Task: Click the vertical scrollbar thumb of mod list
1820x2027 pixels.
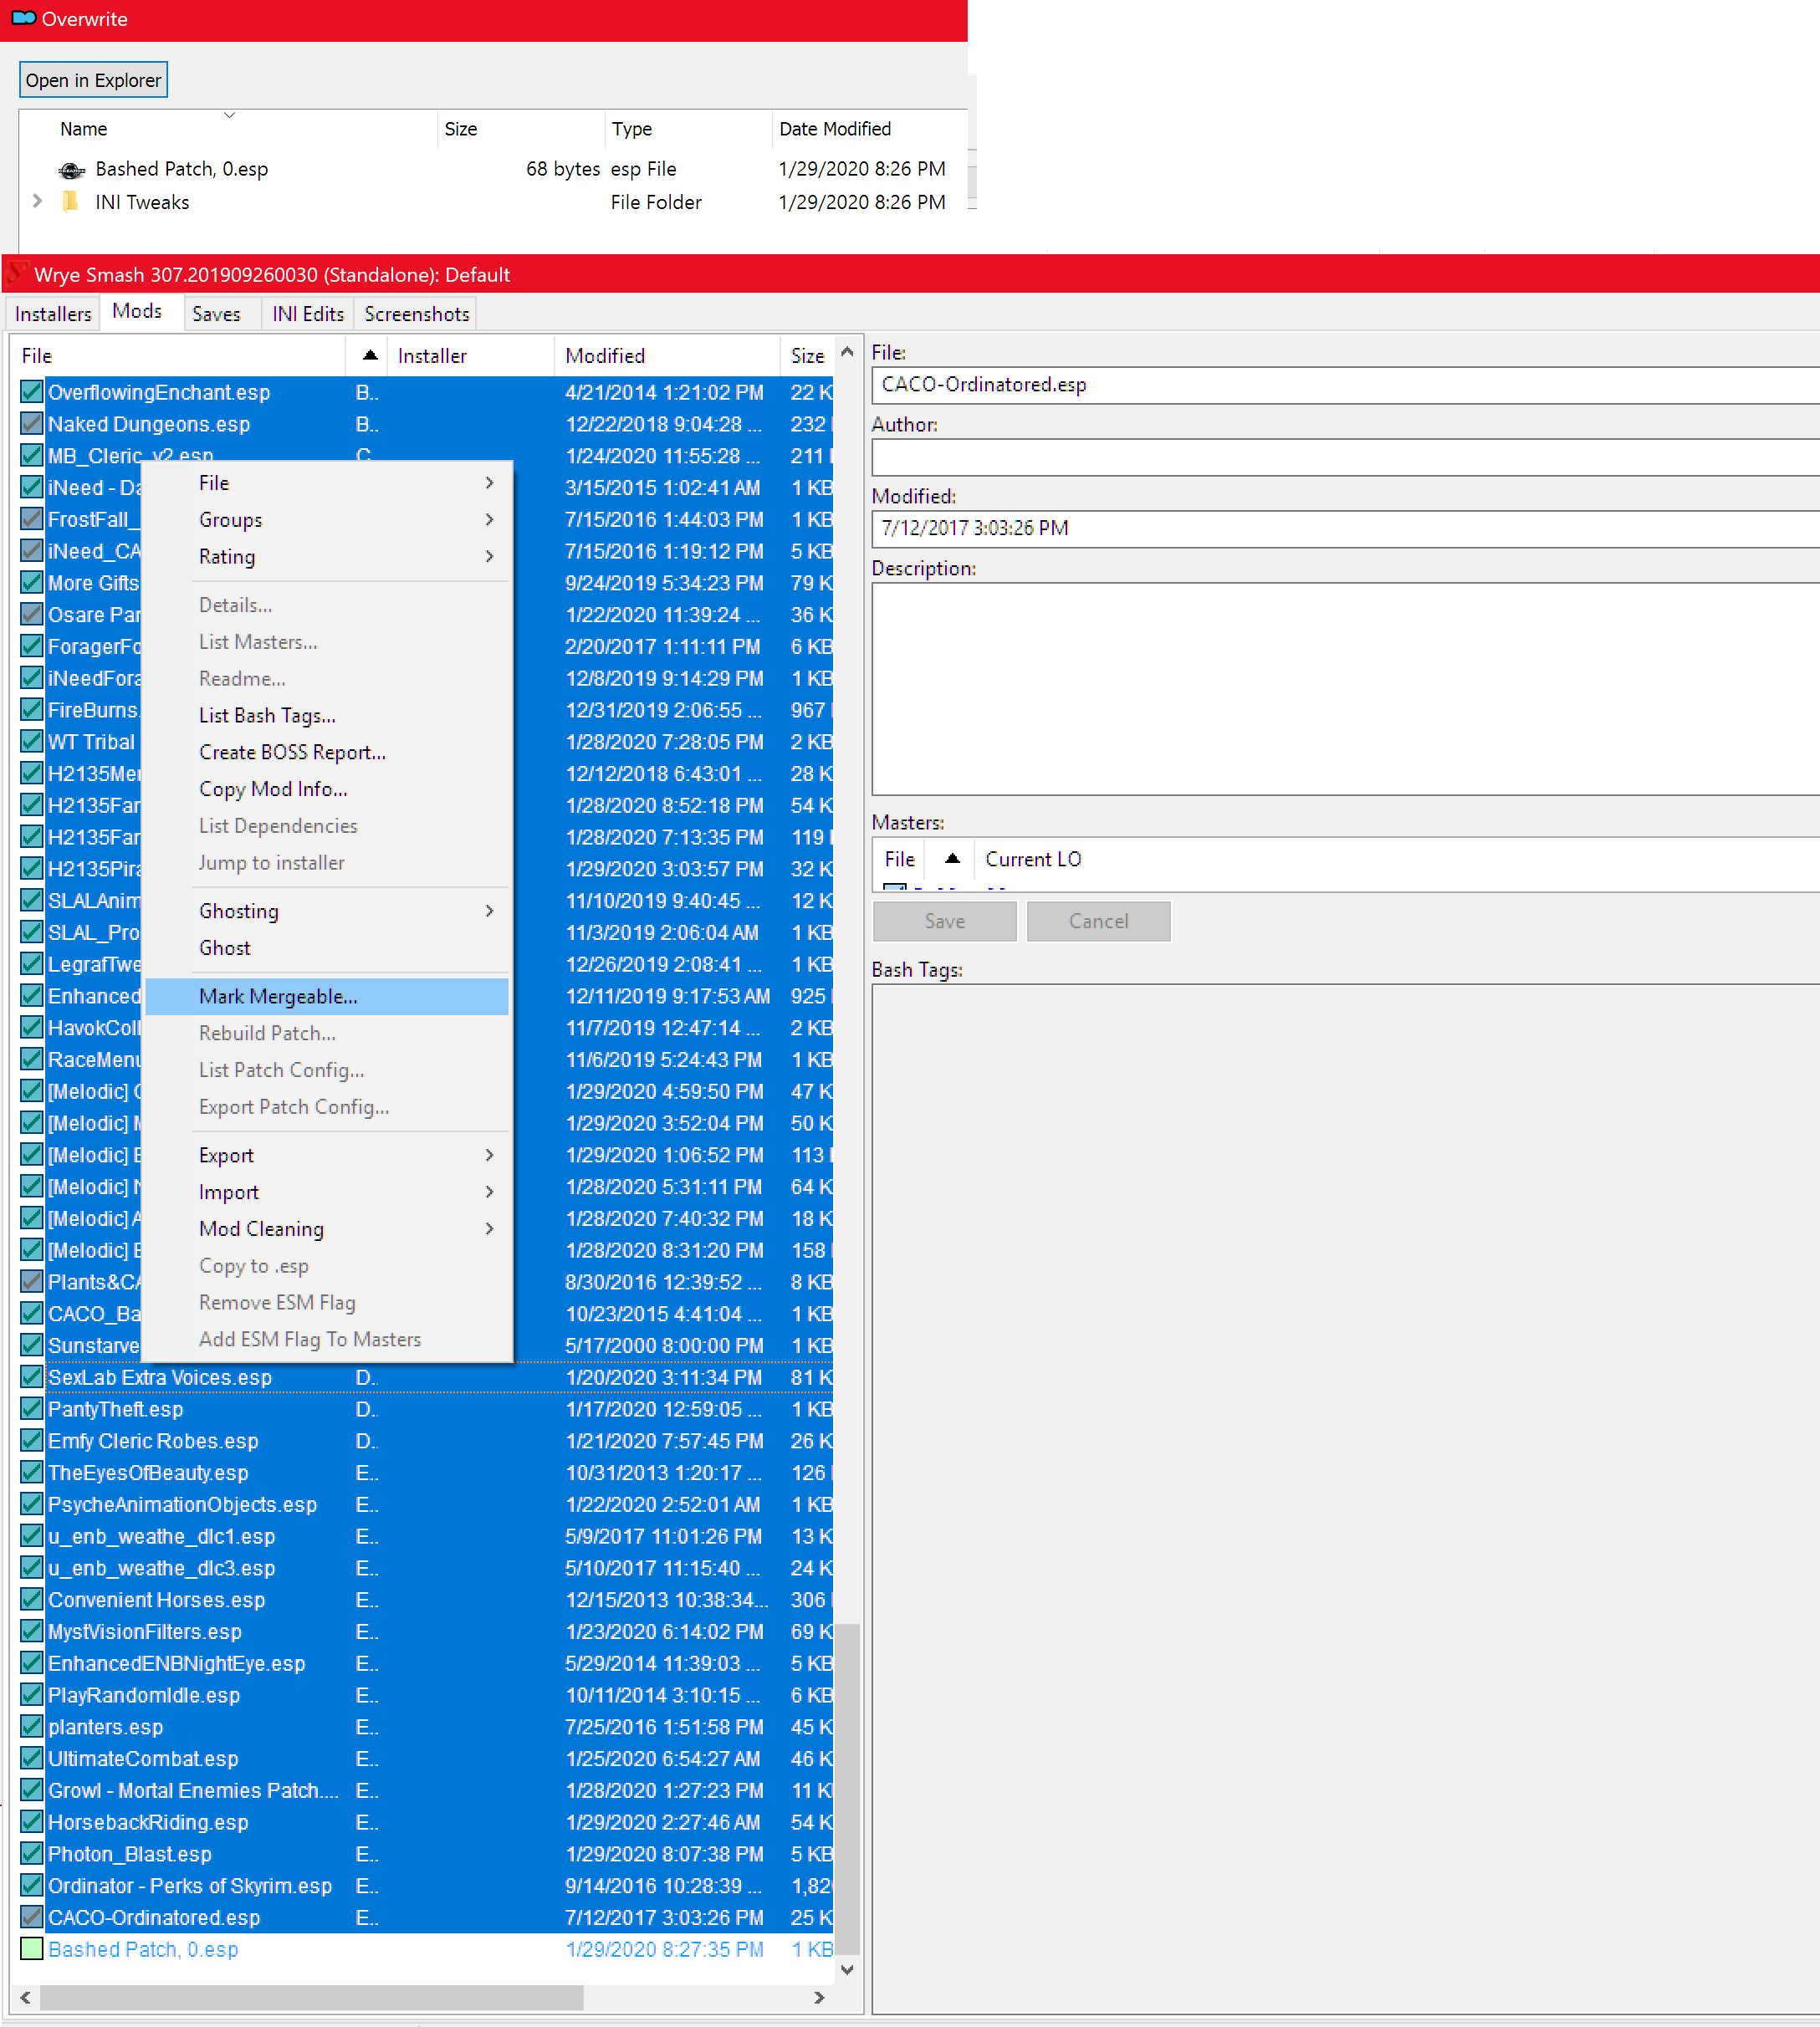Action: [848, 1790]
